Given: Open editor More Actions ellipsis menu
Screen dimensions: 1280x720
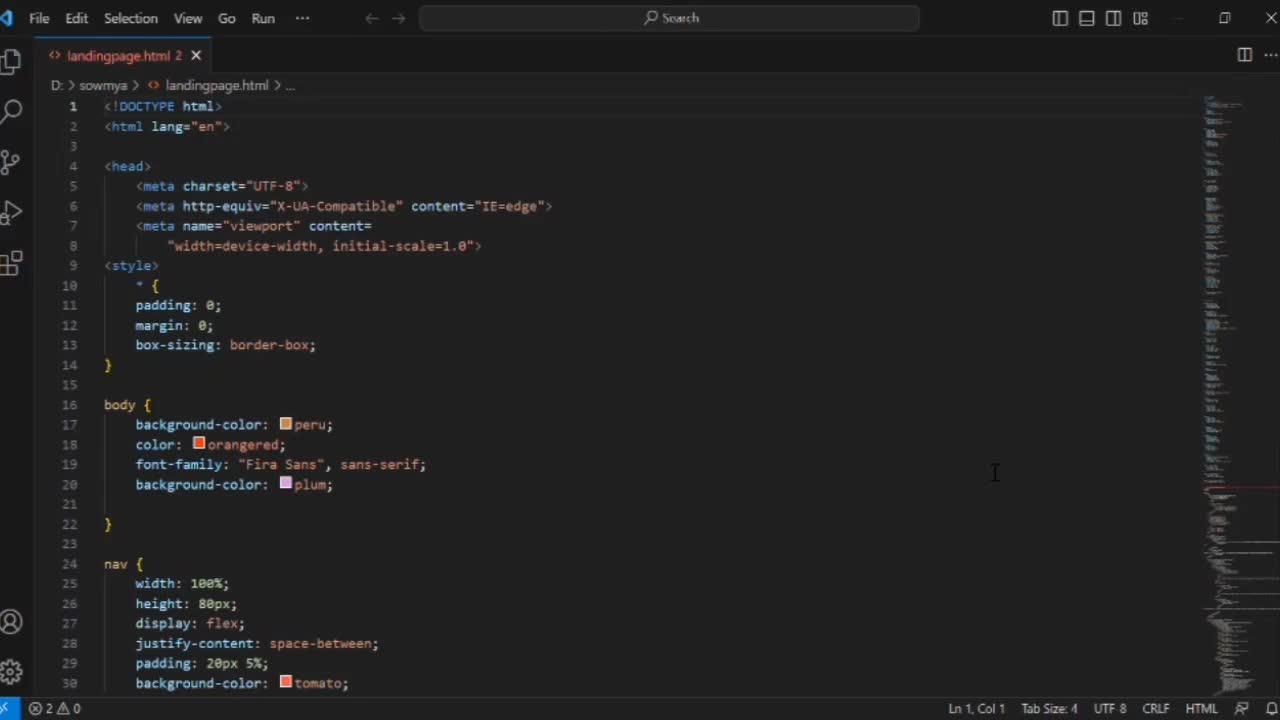Looking at the screenshot, I should pyautogui.click(x=1270, y=55).
